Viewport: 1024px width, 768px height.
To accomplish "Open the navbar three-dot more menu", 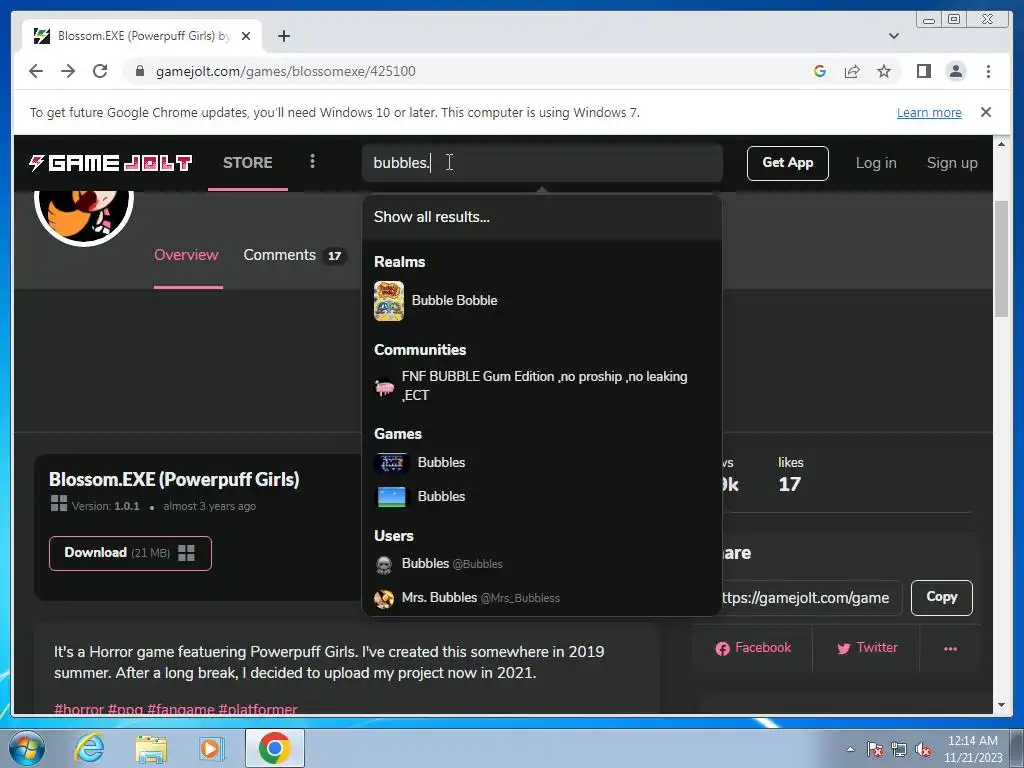I will click(312, 161).
